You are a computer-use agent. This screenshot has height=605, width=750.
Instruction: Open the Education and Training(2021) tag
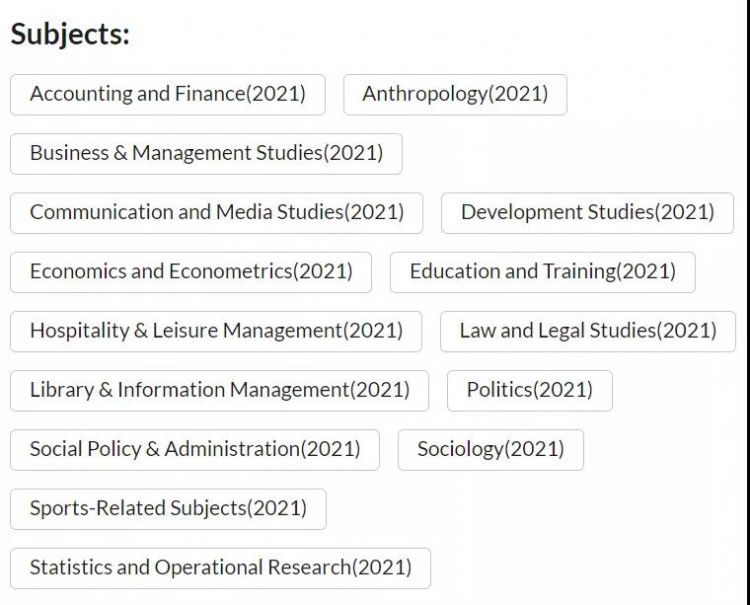(542, 271)
